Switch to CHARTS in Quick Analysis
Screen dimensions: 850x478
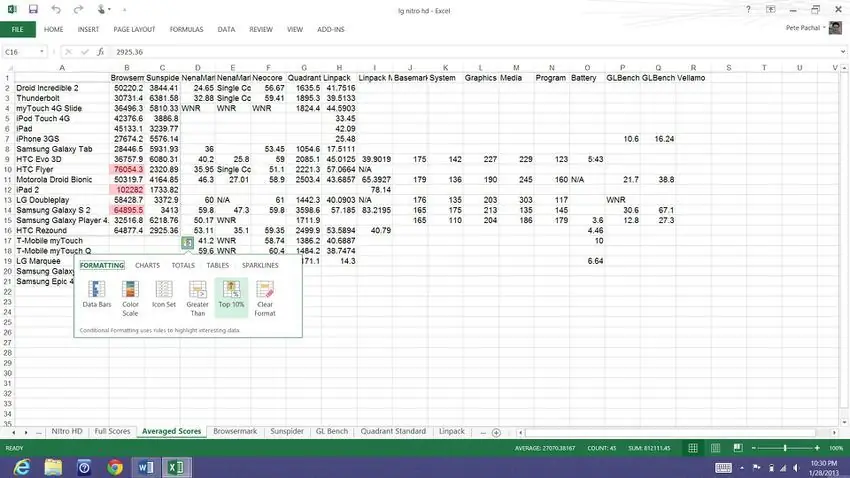pyautogui.click(x=147, y=265)
